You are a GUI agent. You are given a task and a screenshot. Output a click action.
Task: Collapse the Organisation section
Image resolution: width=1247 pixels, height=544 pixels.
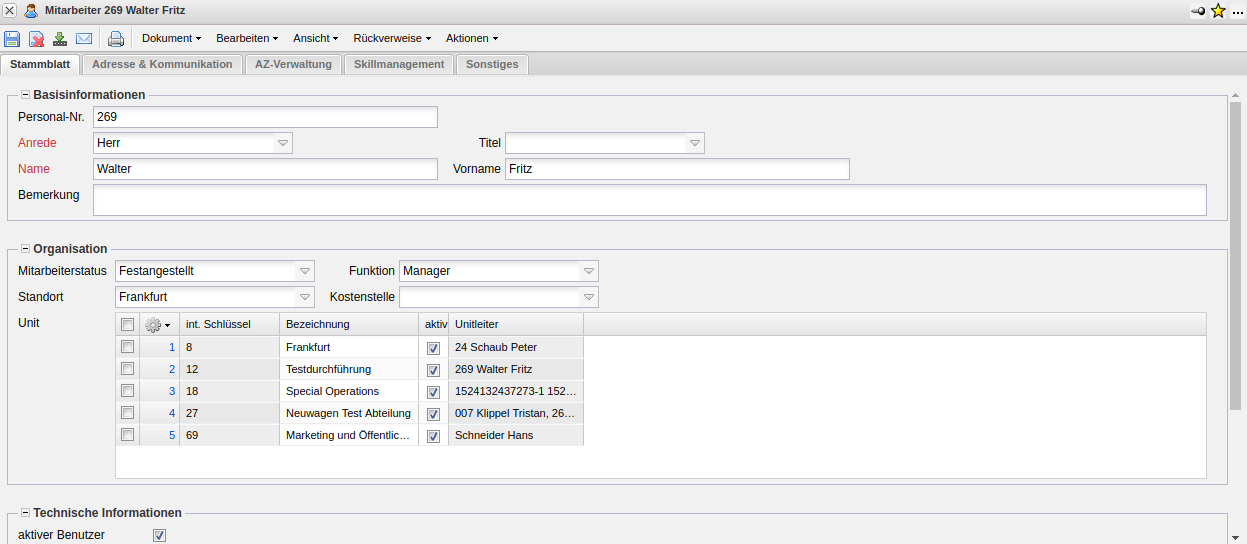[x=25, y=249]
